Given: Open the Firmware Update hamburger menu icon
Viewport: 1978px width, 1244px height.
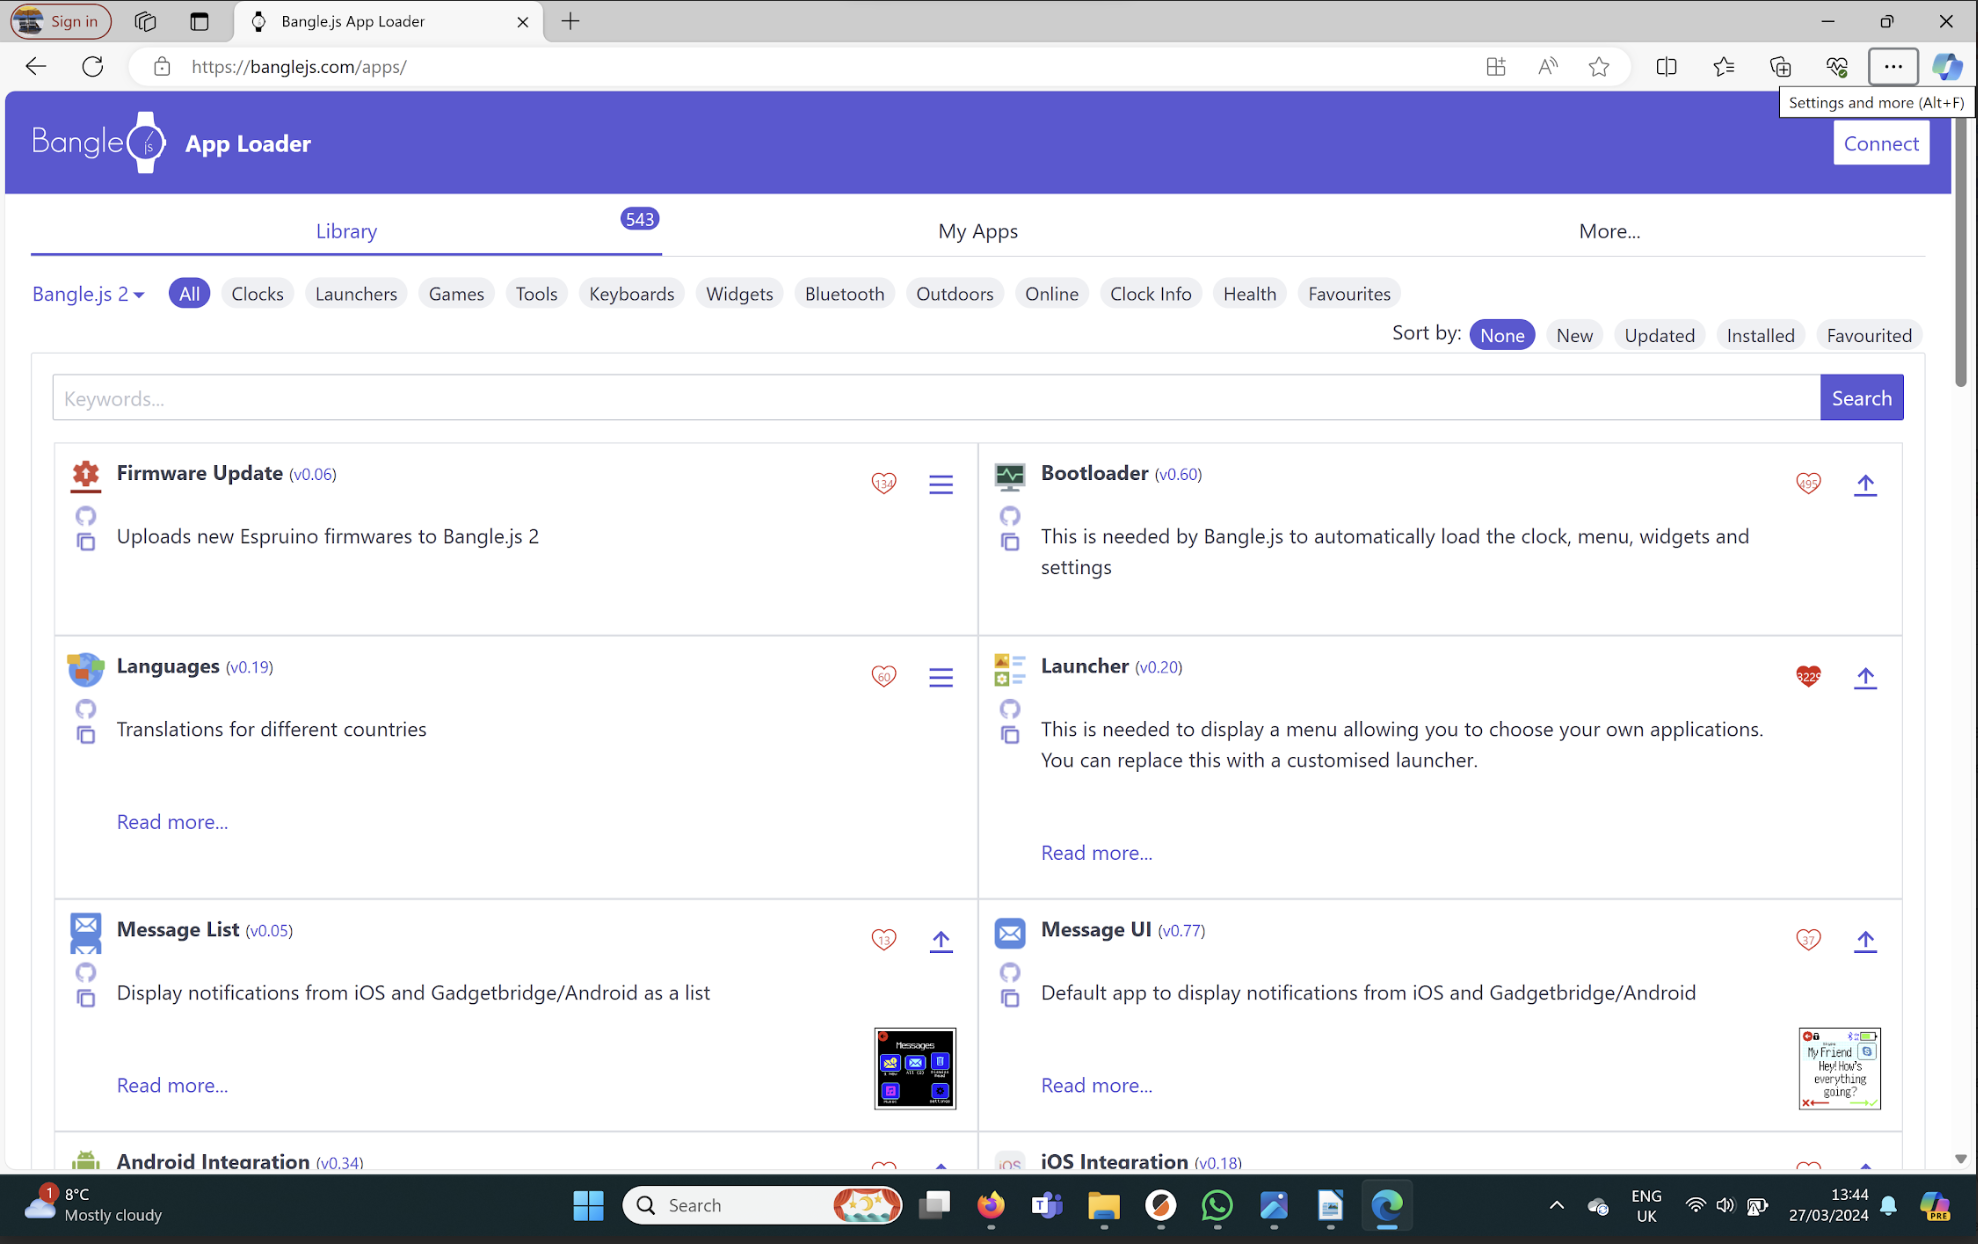Looking at the screenshot, I should click(940, 484).
